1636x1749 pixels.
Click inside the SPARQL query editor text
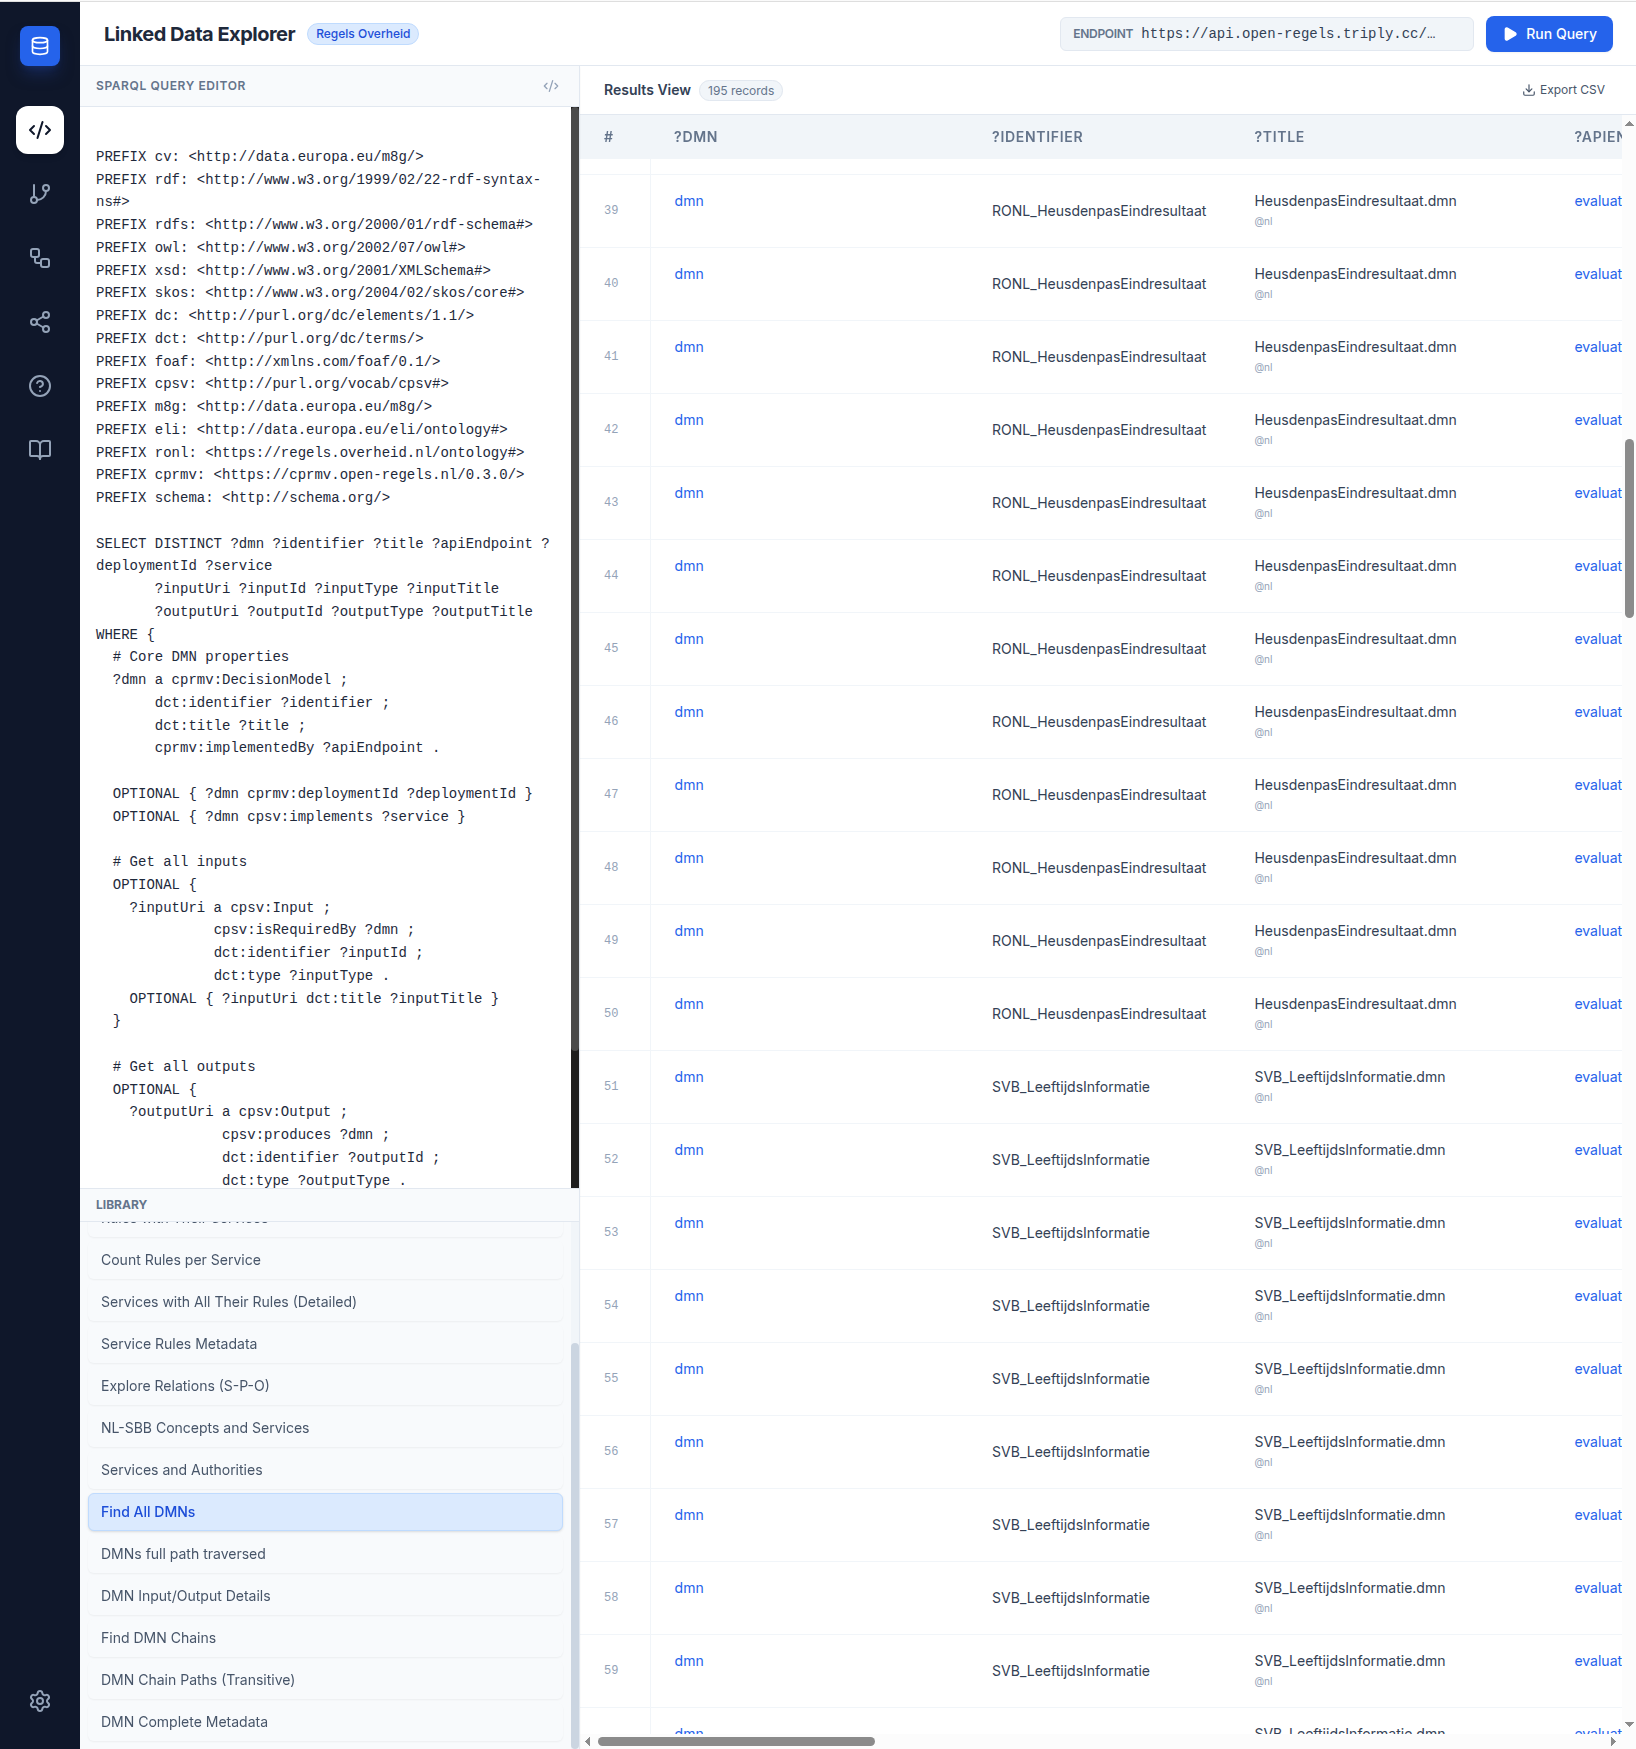click(x=325, y=646)
